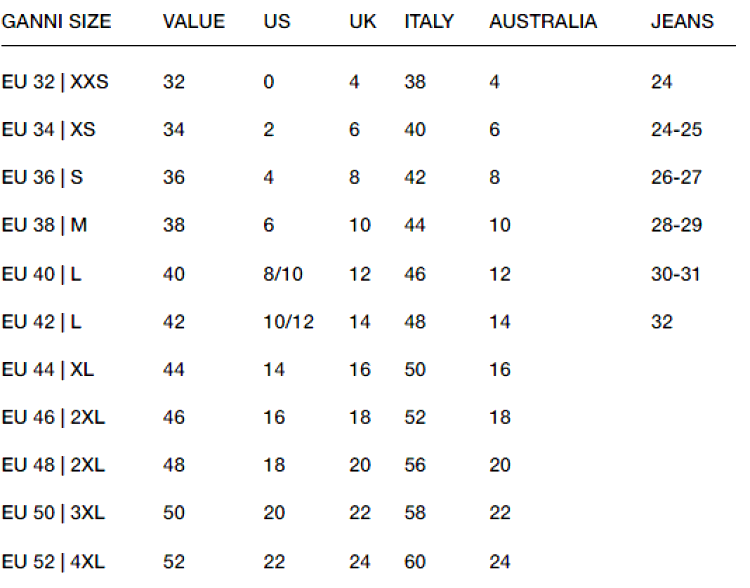Click the EU 44 | XL row label

point(47,370)
